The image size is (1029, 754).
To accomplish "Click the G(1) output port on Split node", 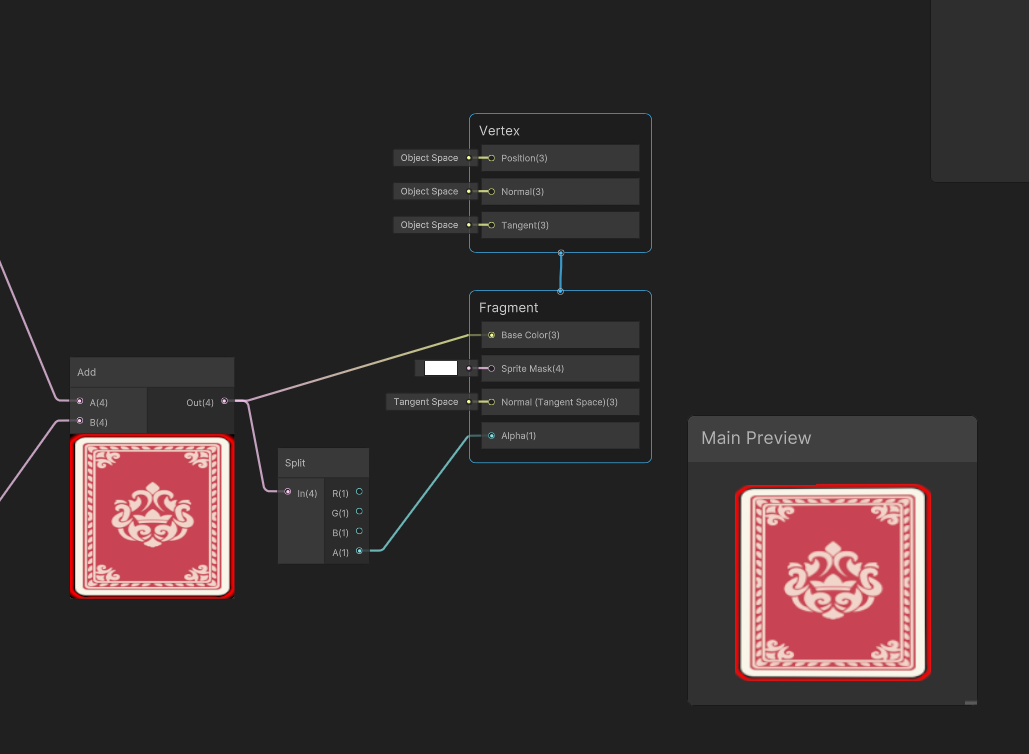I will coord(359,512).
